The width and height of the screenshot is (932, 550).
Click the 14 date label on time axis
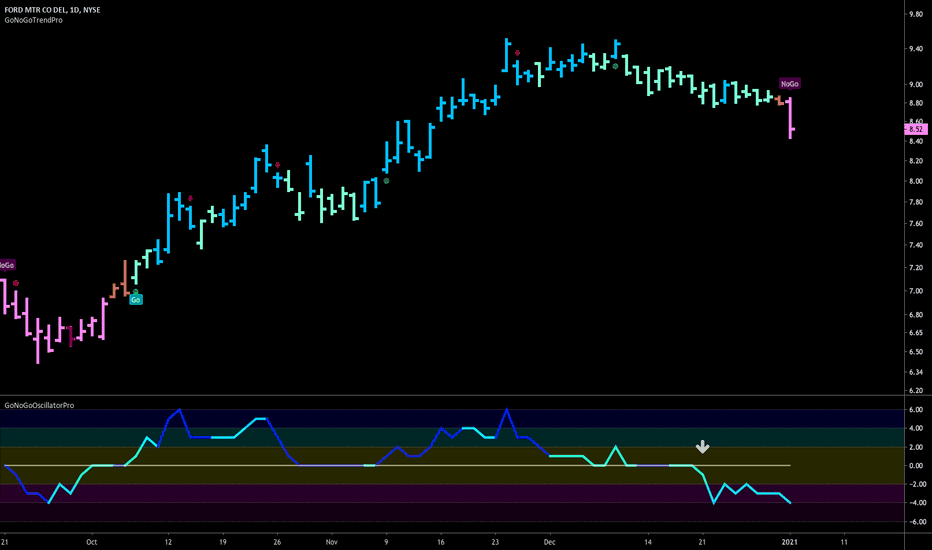(x=648, y=542)
